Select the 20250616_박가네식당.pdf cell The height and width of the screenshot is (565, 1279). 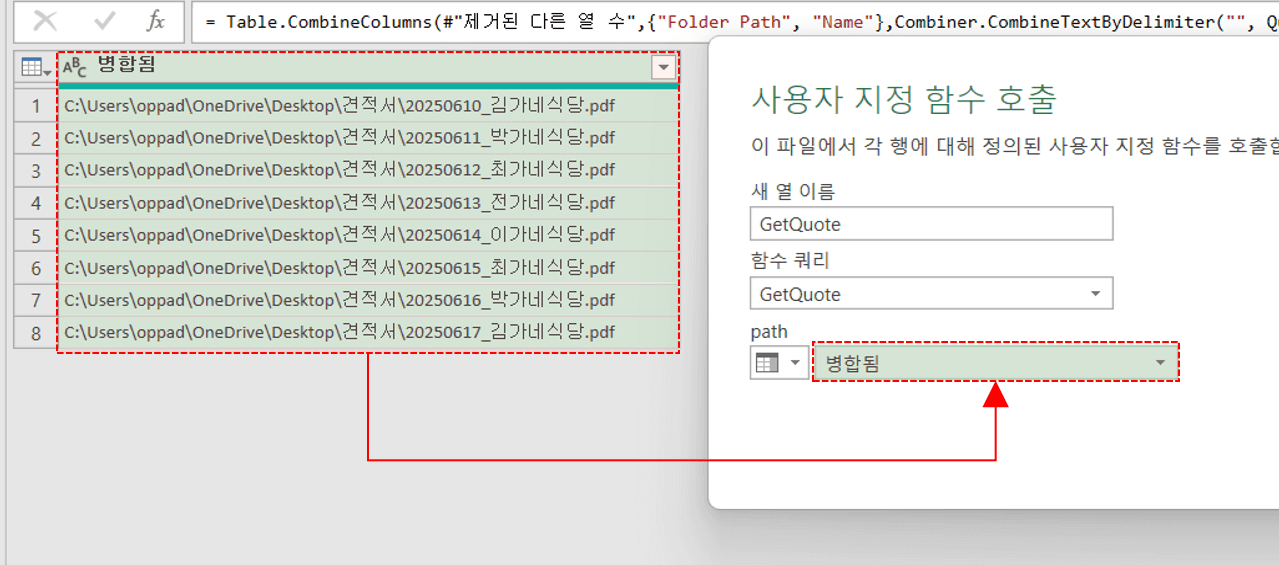coord(367,300)
